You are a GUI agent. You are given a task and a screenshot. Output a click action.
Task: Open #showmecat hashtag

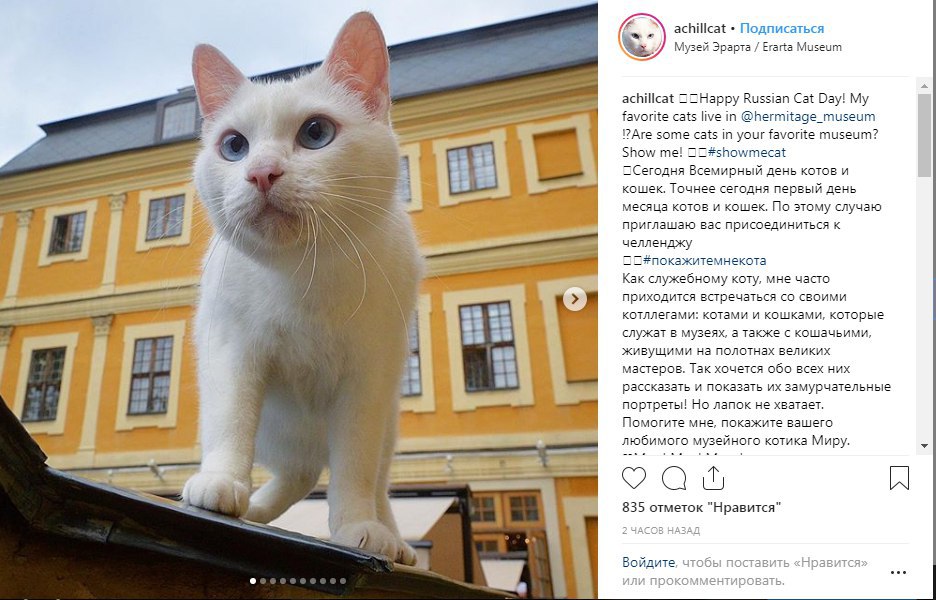pyautogui.click(x=746, y=152)
